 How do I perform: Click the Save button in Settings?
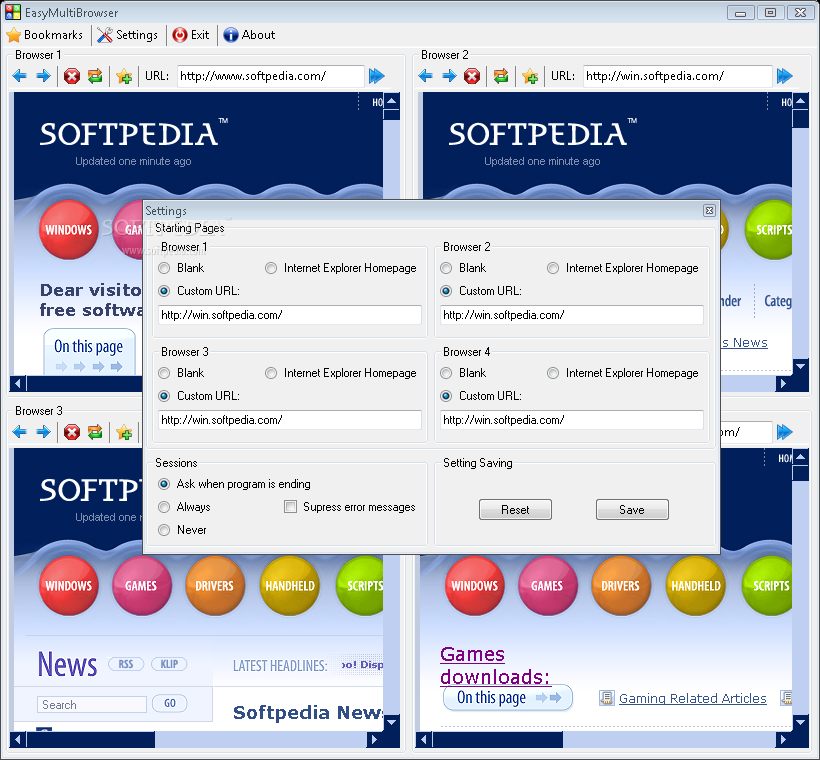pyautogui.click(x=632, y=509)
